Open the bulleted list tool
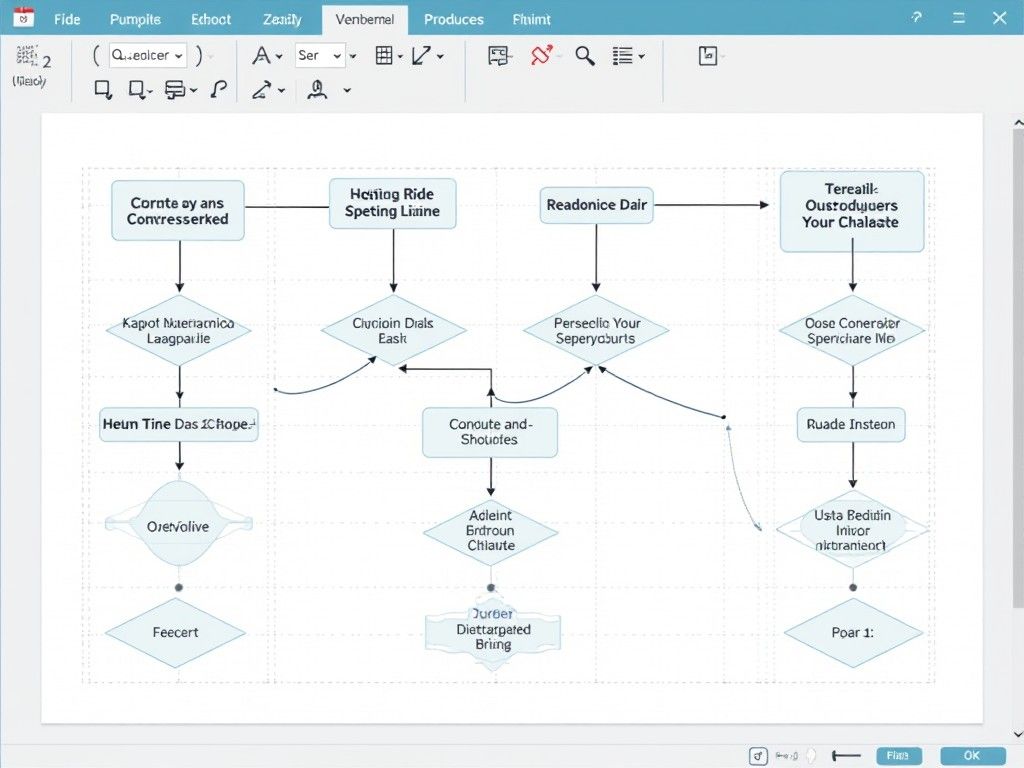The image size is (1024, 768). point(624,55)
